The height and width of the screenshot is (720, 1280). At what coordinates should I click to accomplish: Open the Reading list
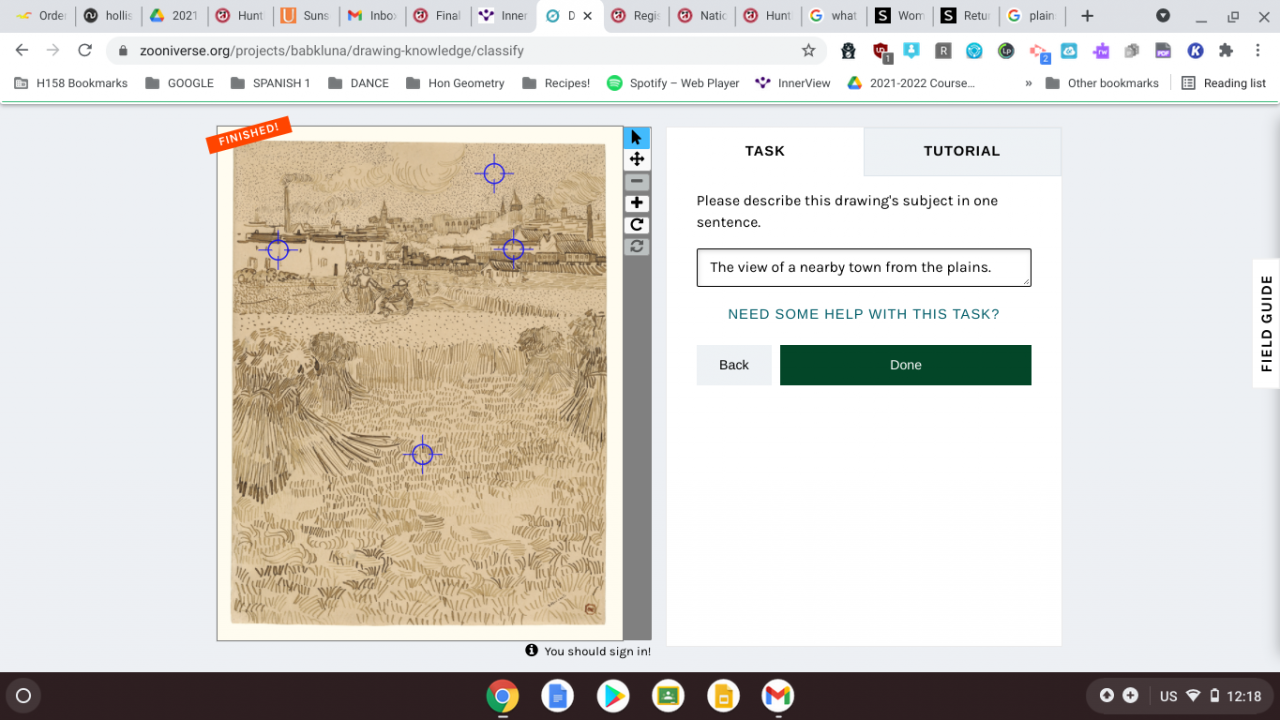tap(1224, 83)
